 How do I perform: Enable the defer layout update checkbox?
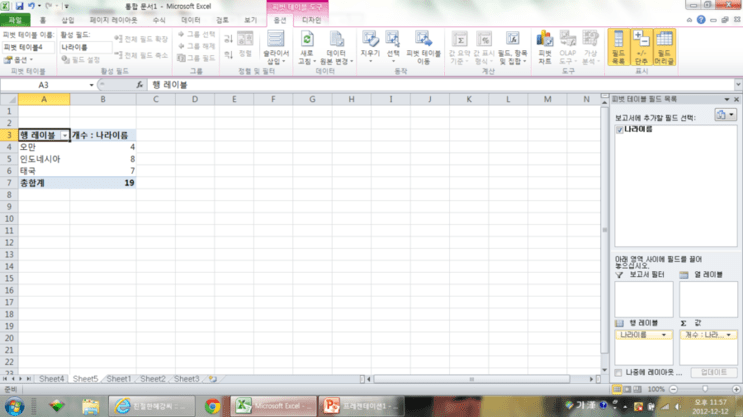618,373
